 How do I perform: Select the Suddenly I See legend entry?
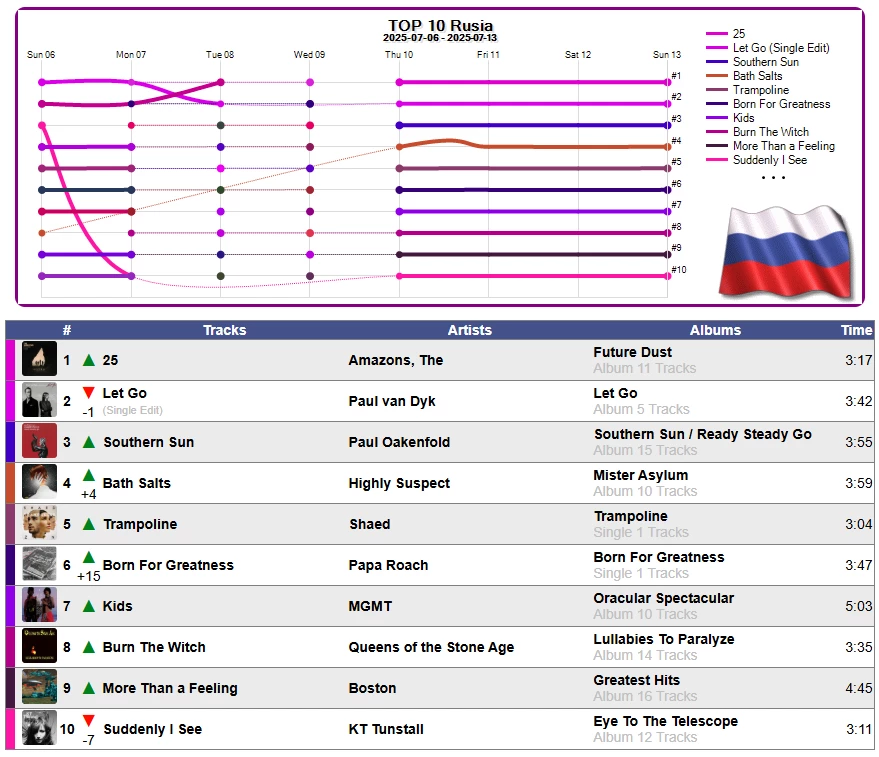point(770,160)
